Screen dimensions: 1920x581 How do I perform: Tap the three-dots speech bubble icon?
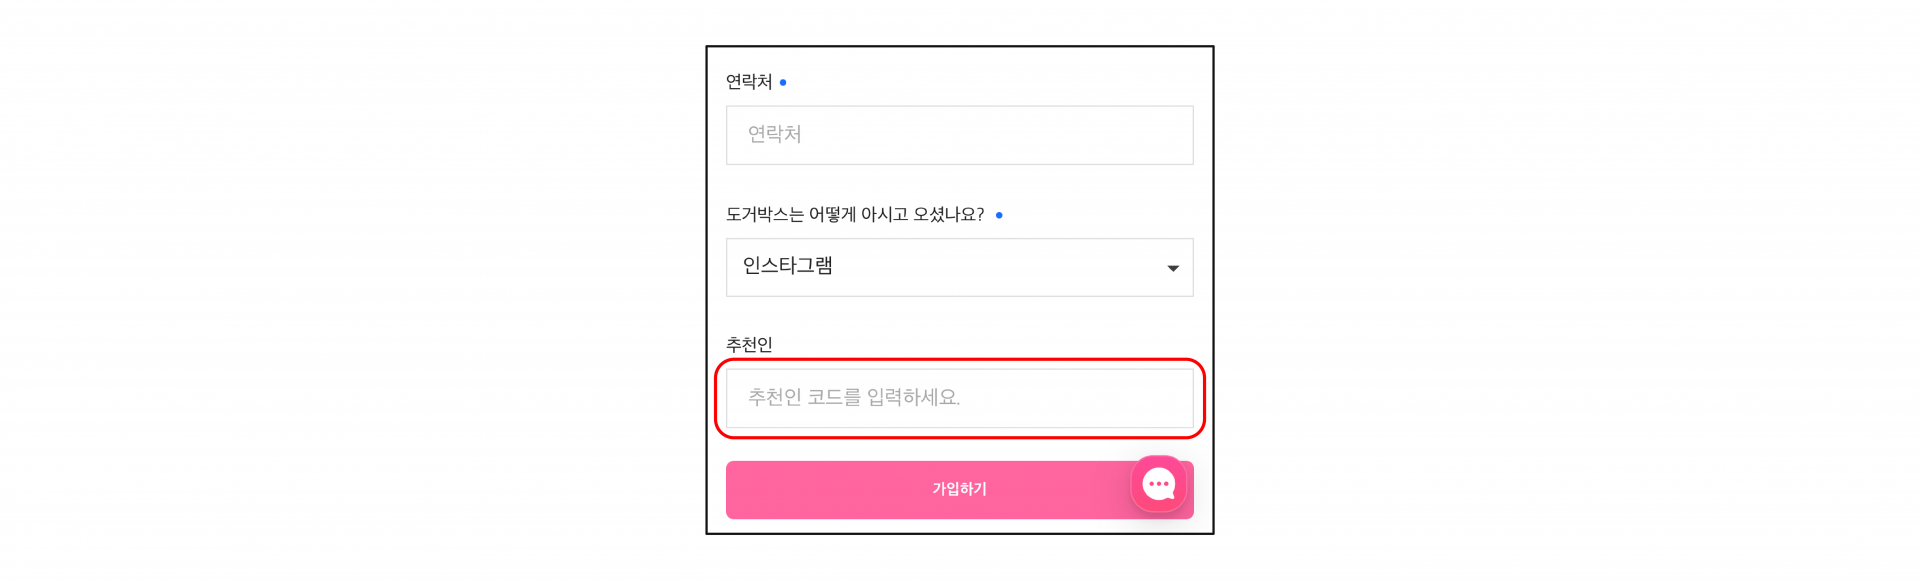tap(1158, 484)
